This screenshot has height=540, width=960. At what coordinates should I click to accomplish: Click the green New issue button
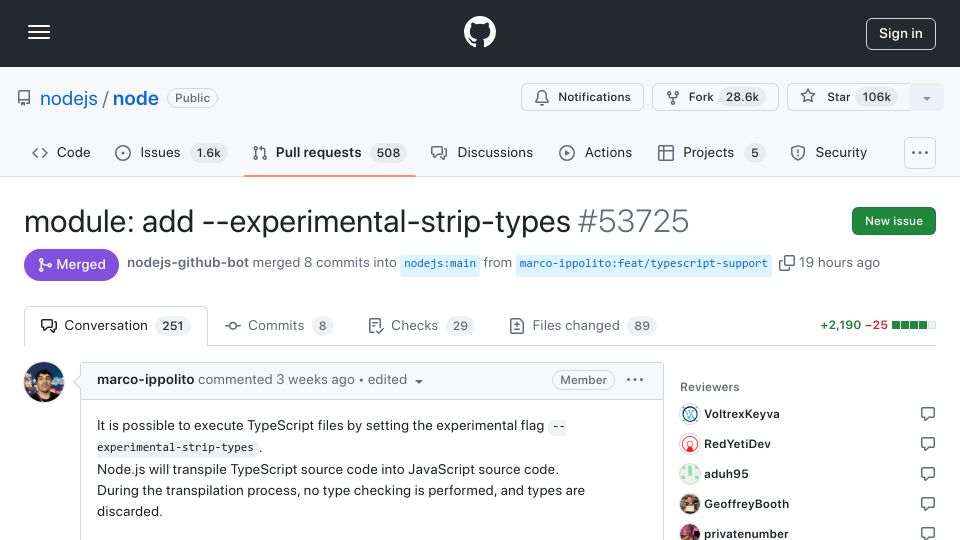(x=893, y=221)
